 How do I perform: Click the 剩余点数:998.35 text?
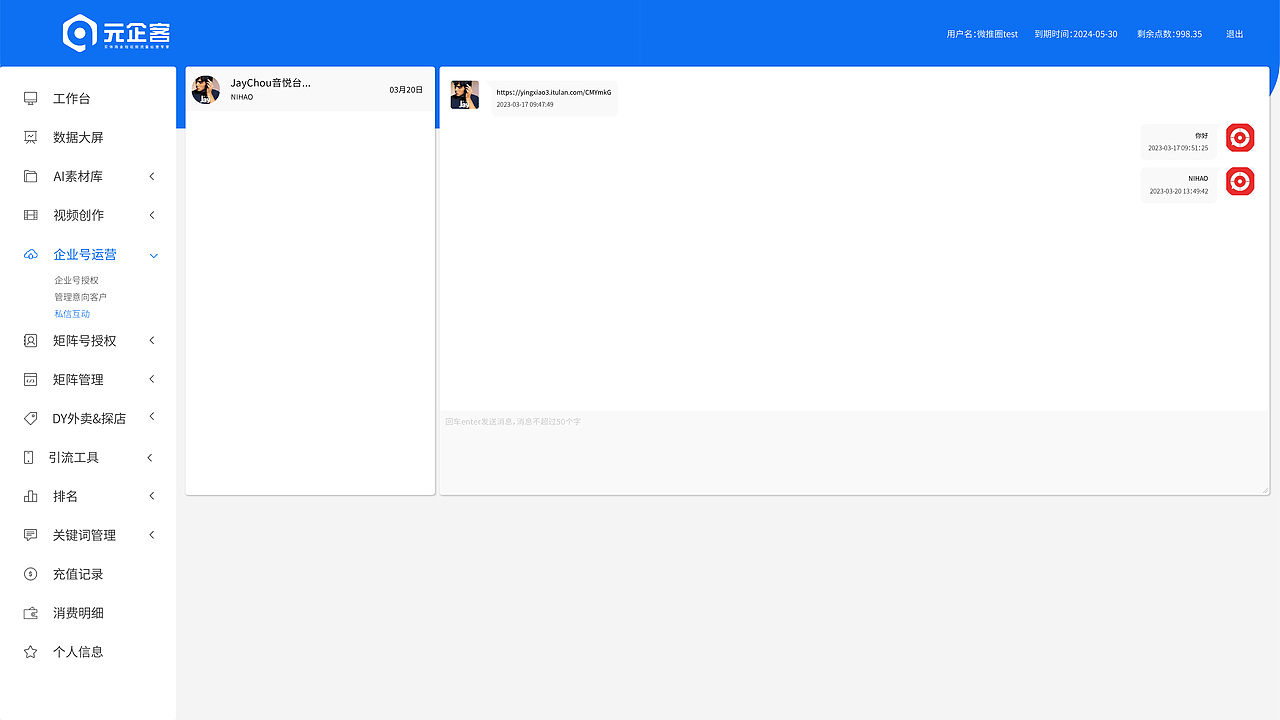(x=1169, y=34)
